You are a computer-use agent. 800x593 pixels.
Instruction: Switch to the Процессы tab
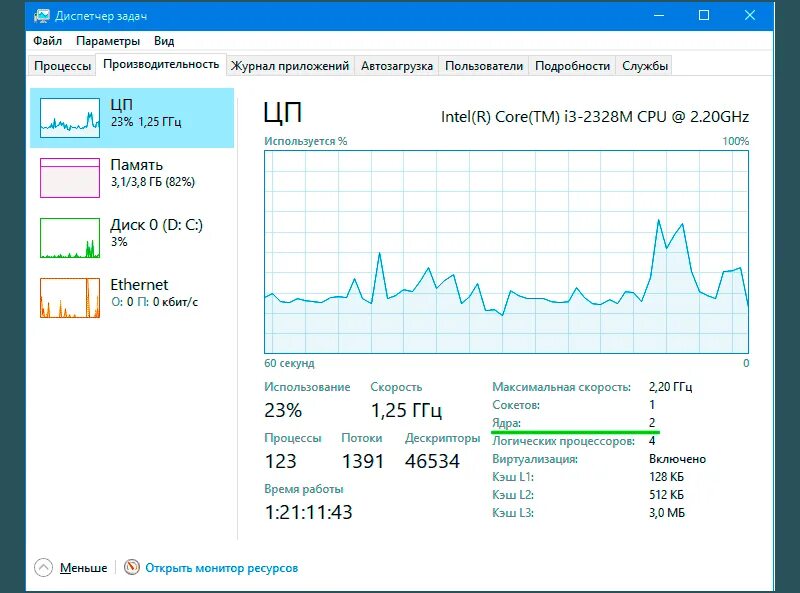[x=62, y=66]
